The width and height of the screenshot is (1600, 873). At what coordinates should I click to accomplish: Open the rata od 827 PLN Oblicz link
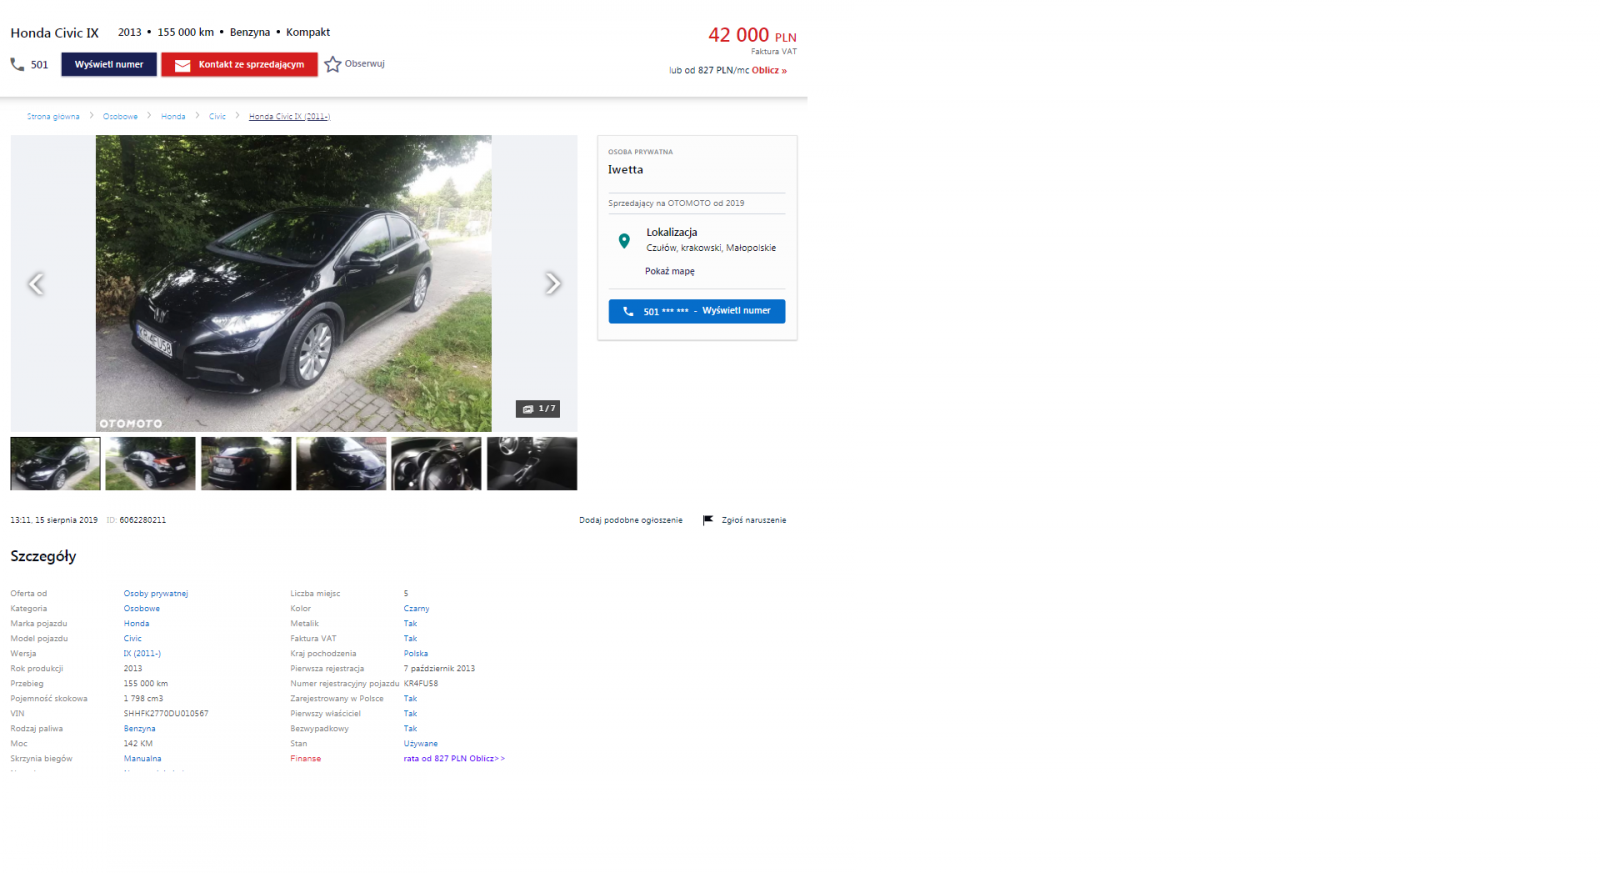tap(454, 759)
